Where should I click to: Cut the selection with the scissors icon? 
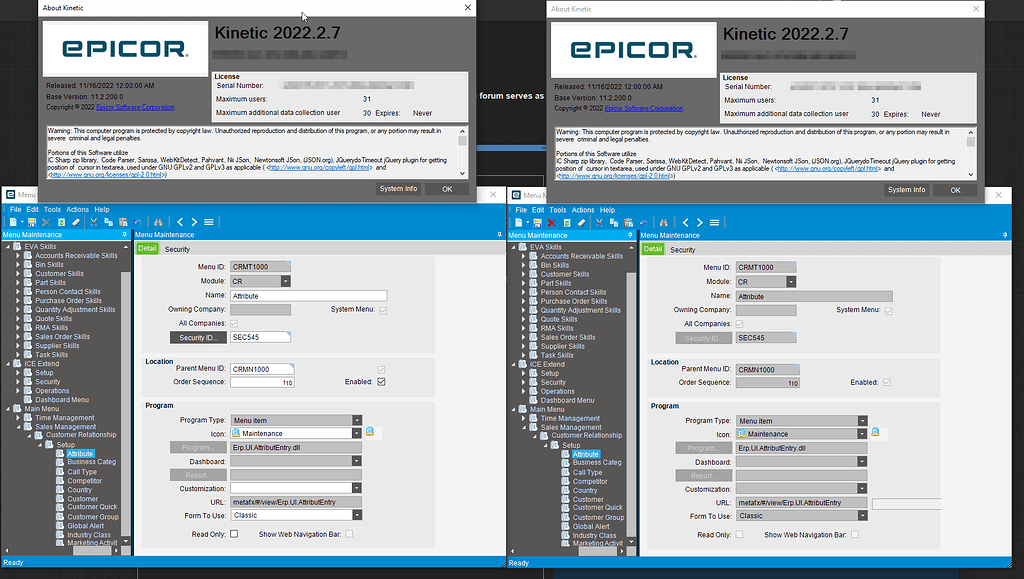(94, 221)
